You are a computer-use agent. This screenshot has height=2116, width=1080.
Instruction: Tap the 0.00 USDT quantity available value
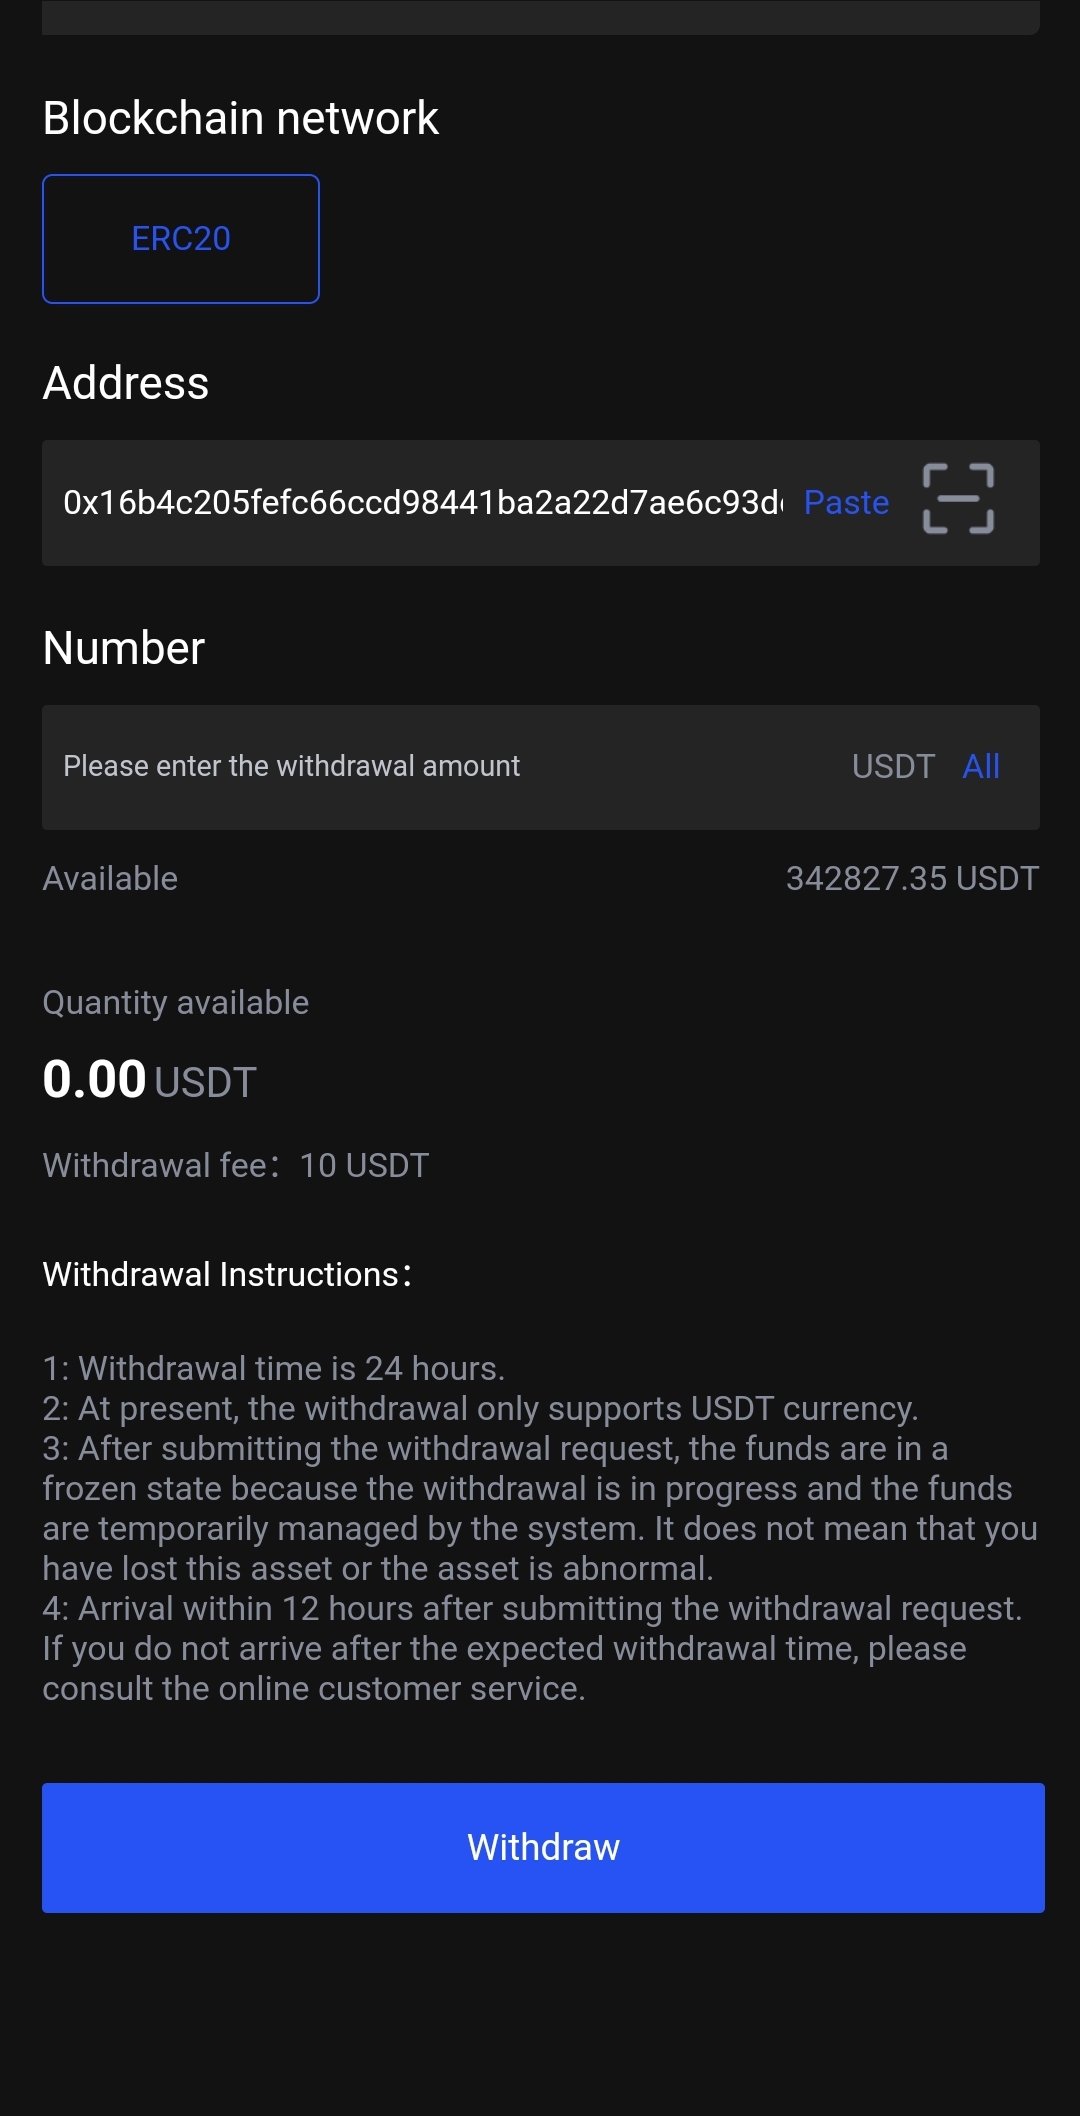(150, 1081)
